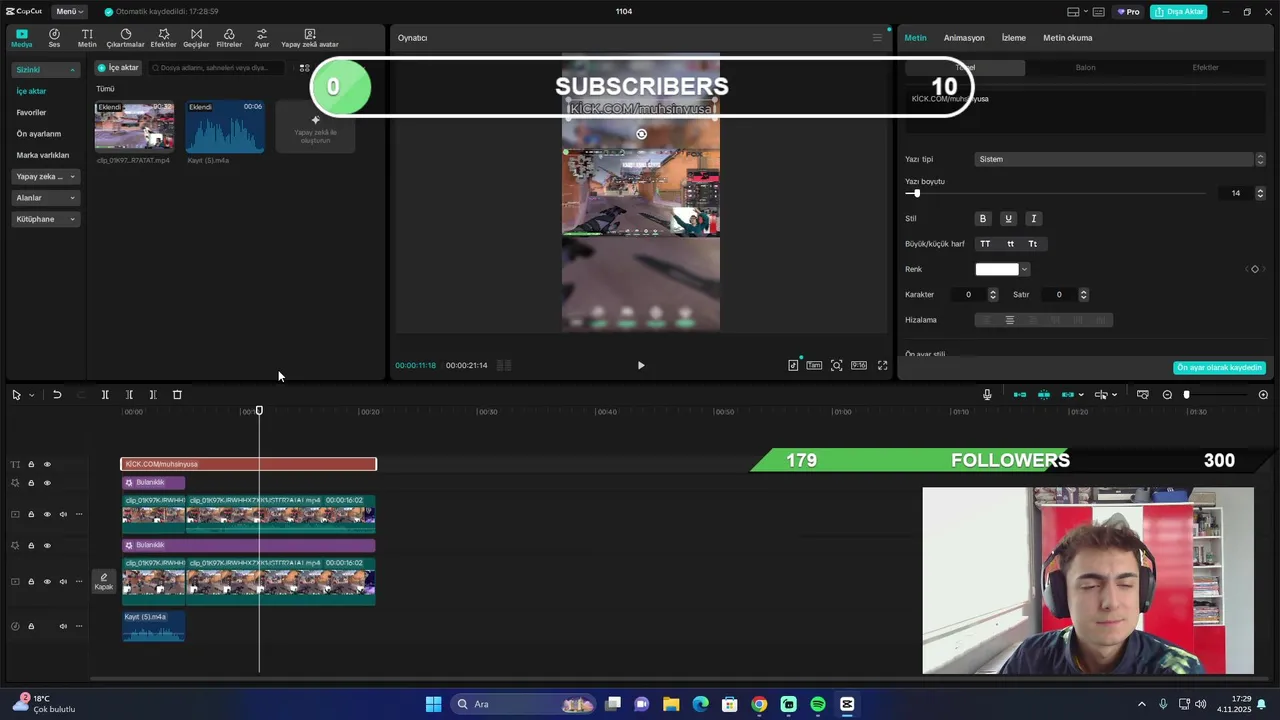Screen dimensions: 1280x720
Task: Select the Ön ayarlarım sidebar item
Action: [38, 133]
